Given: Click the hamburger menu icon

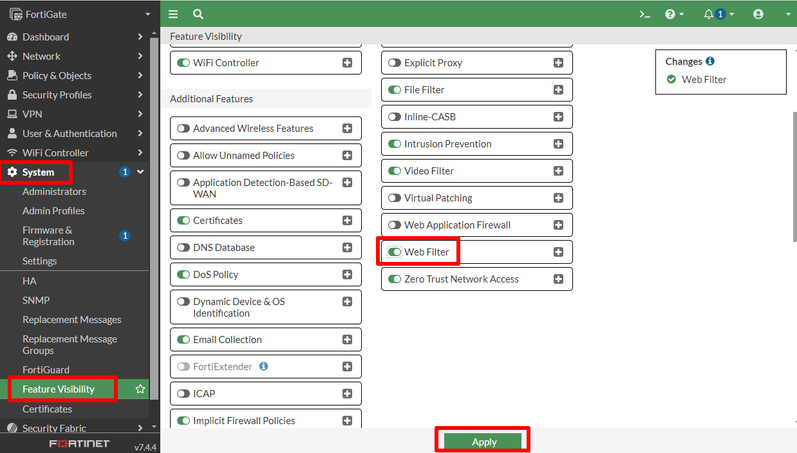Looking at the screenshot, I should coord(173,14).
